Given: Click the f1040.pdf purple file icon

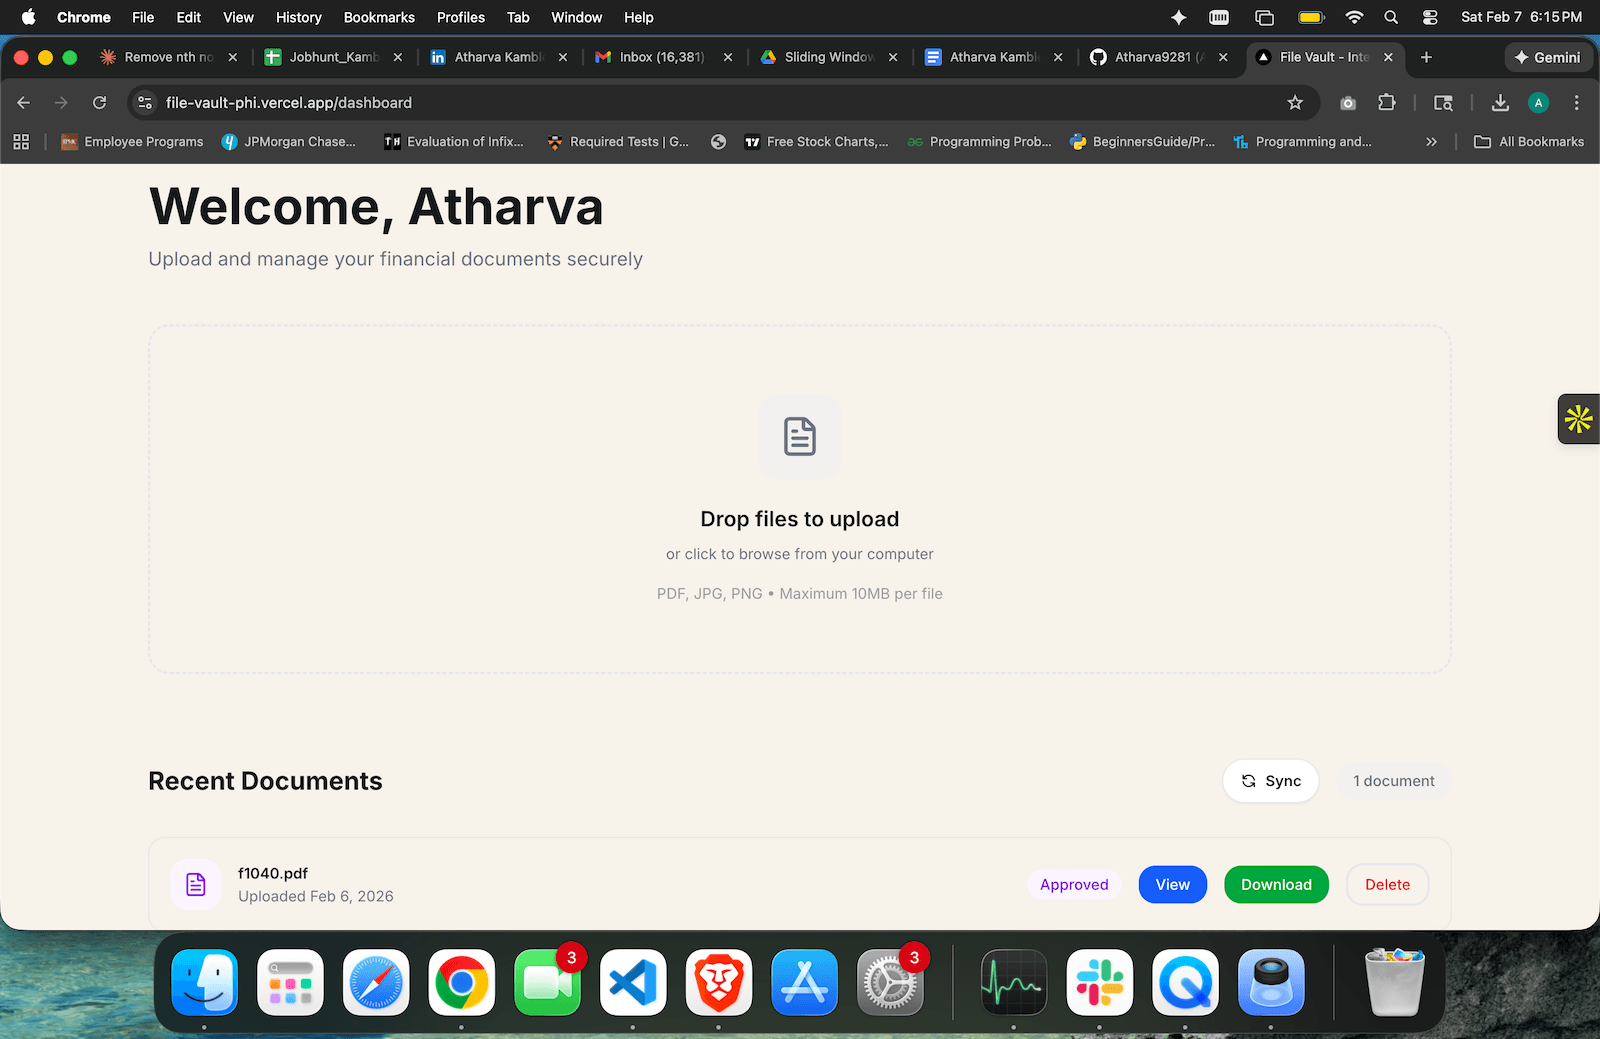Looking at the screenshot, I should [196, 885].
